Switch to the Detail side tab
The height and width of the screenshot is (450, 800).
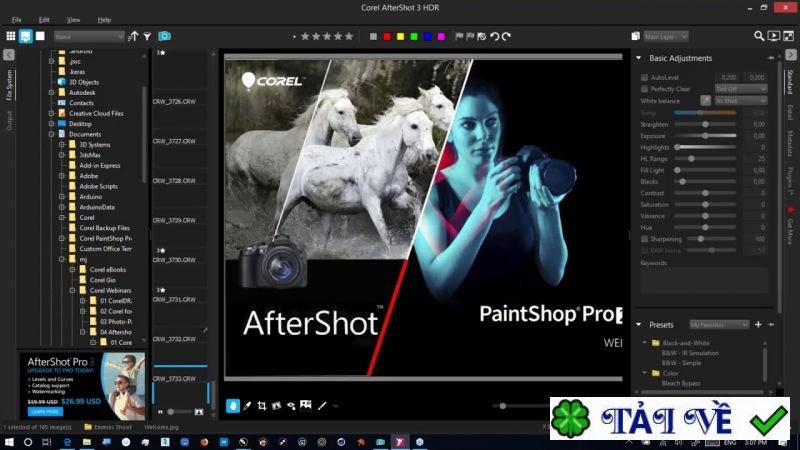[x=790, y=112]
